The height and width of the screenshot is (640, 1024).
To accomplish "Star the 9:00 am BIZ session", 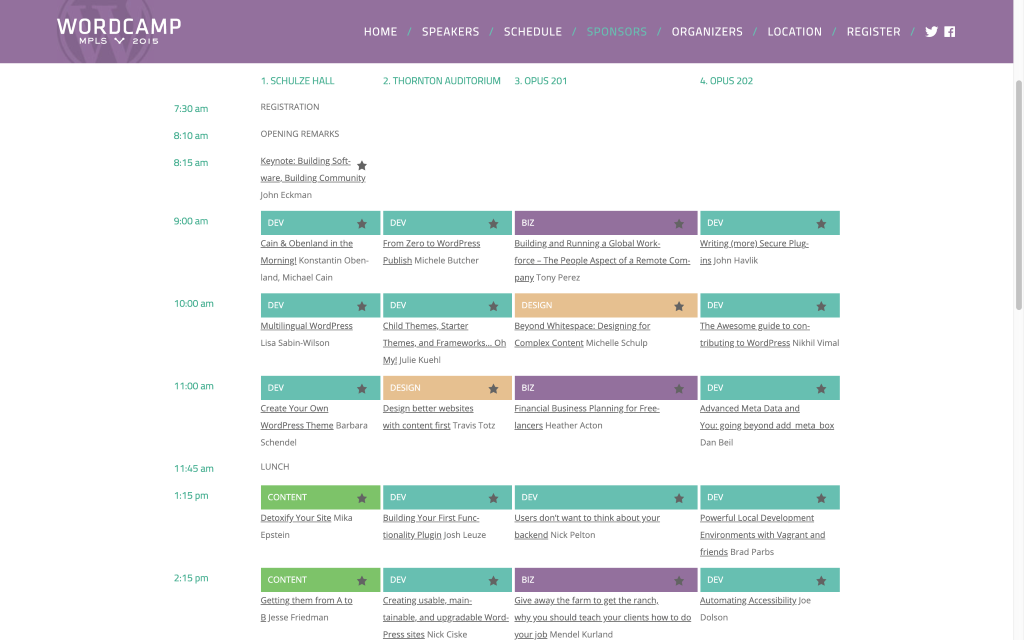I will 679,224.
